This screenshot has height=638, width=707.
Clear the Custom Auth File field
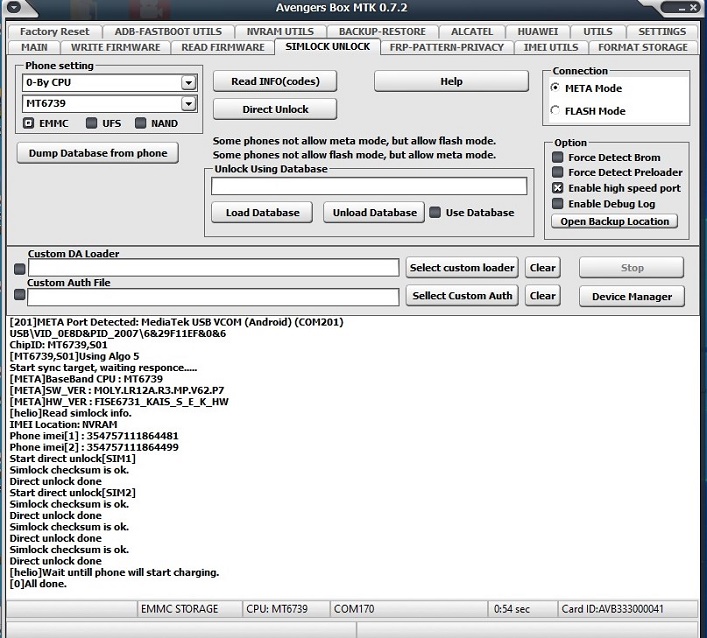coord(542,296)
